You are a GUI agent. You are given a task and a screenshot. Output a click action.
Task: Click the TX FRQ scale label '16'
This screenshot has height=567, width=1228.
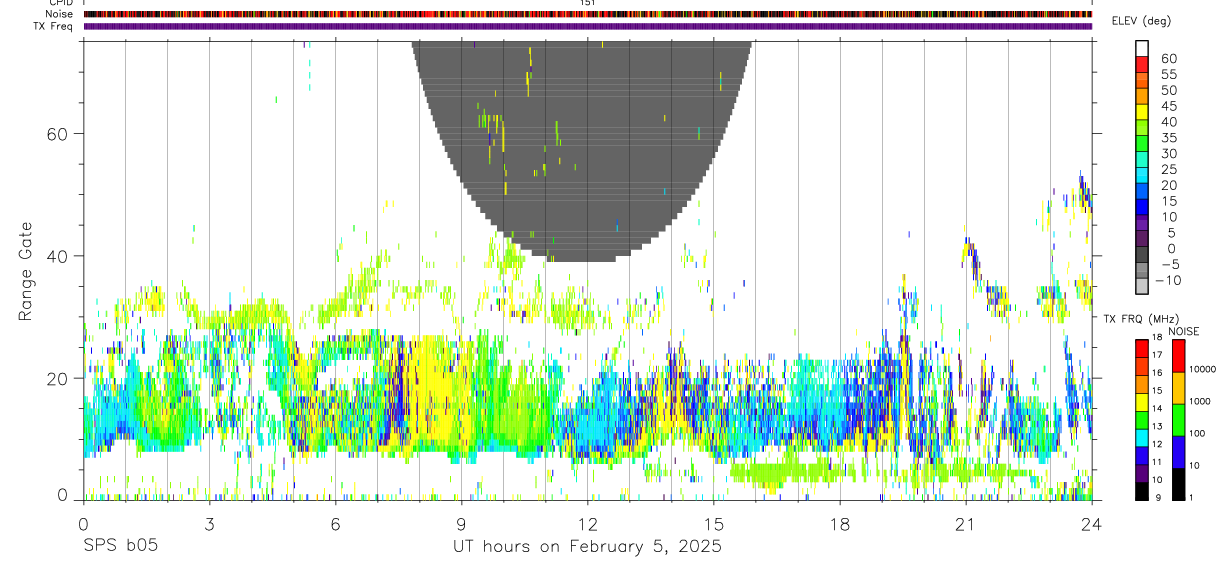[x=1158, y=373]
